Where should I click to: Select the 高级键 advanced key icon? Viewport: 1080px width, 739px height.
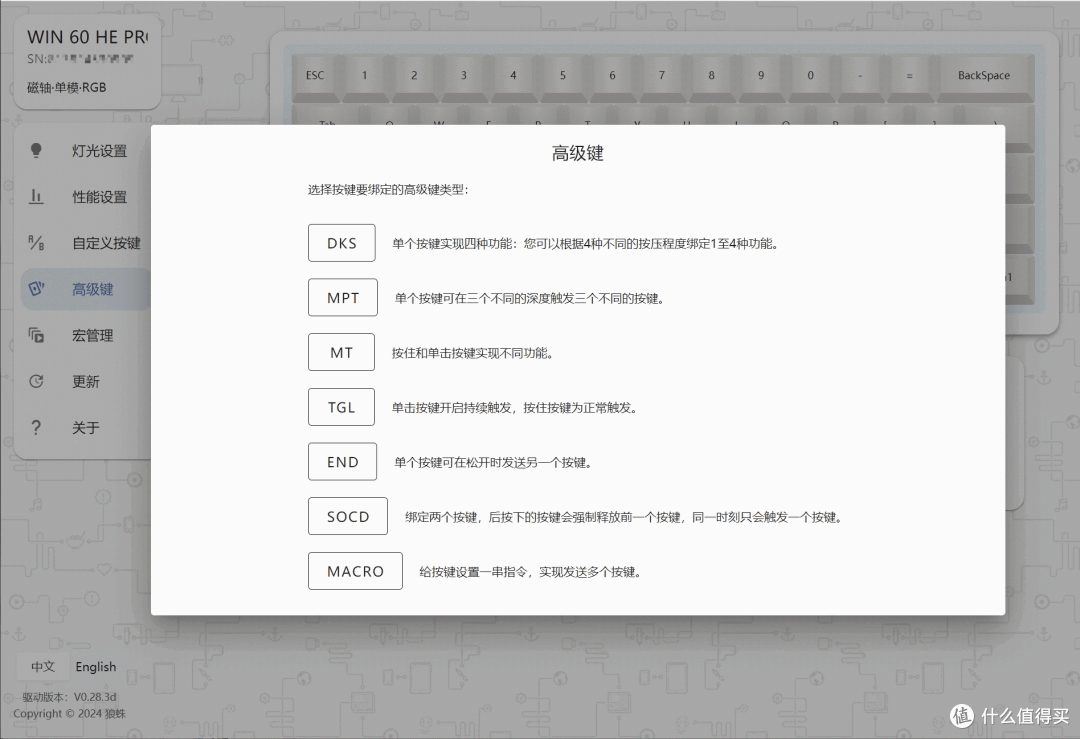tap(36, 288)
